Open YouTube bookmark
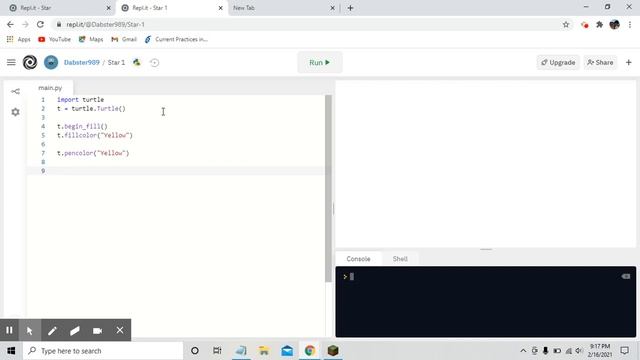This screenshot has width=640, height=360. tap(54, 39)
